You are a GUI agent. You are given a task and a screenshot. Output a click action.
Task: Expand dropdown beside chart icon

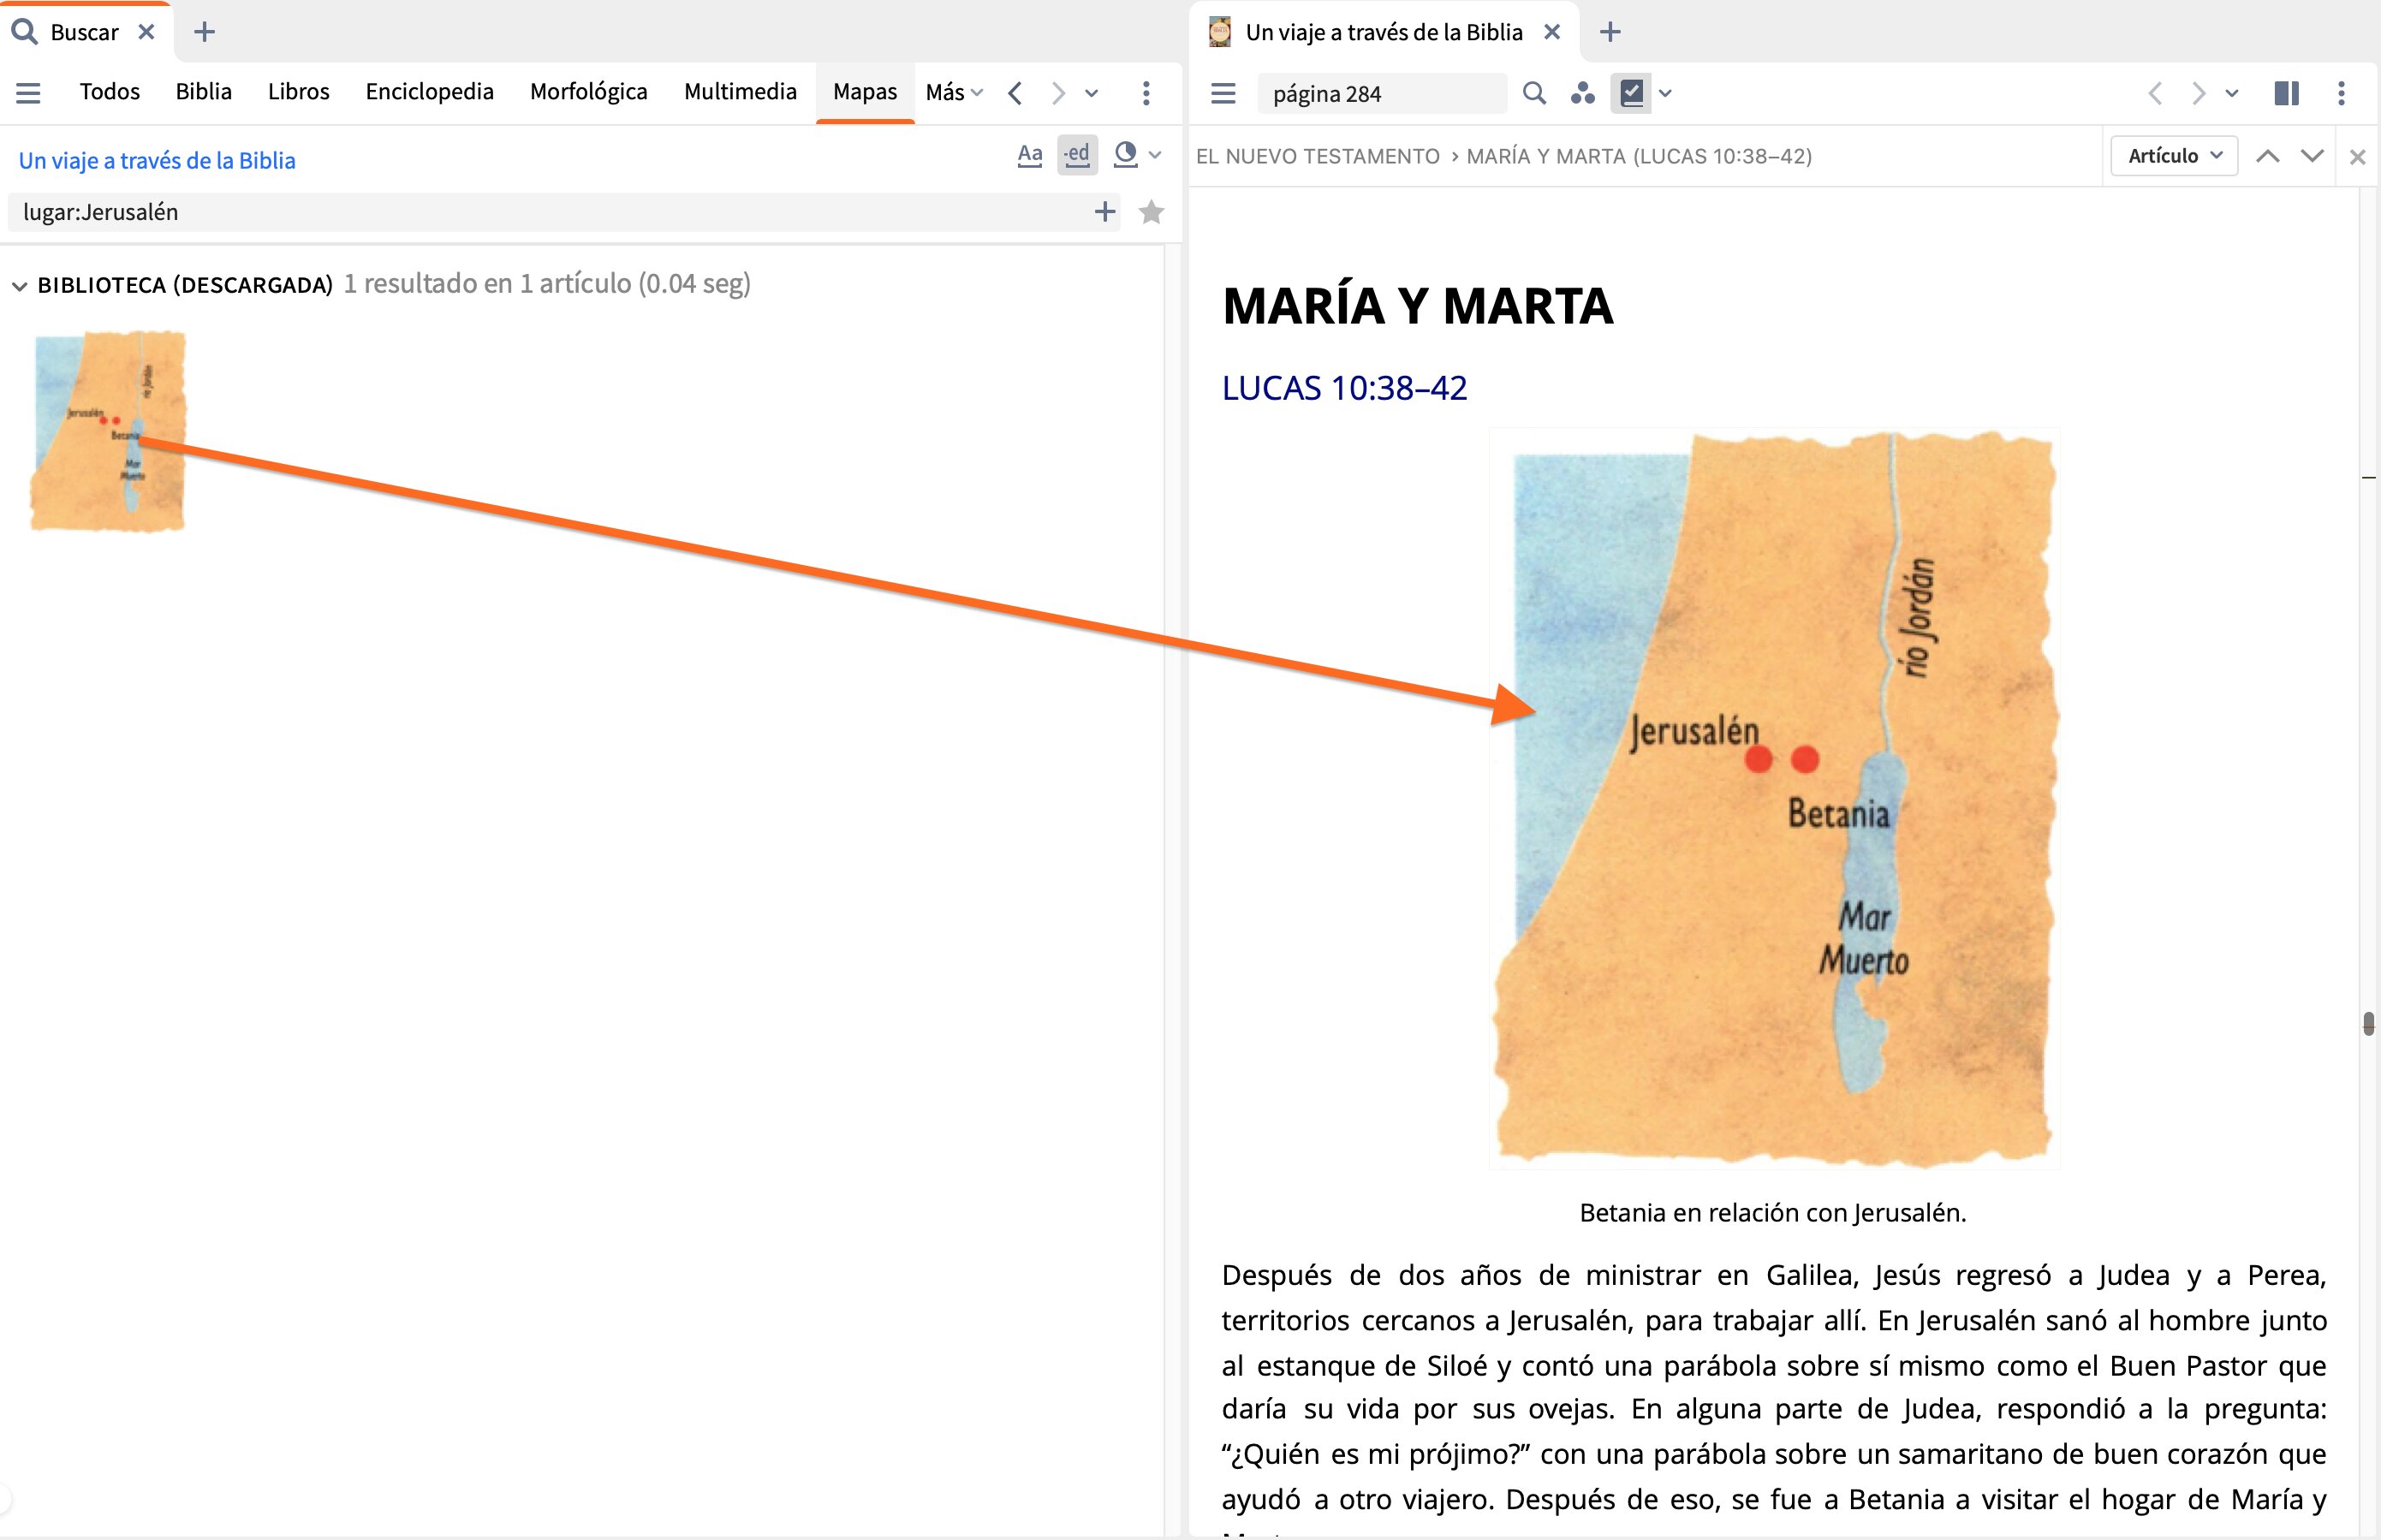[x=1155, y=155]
